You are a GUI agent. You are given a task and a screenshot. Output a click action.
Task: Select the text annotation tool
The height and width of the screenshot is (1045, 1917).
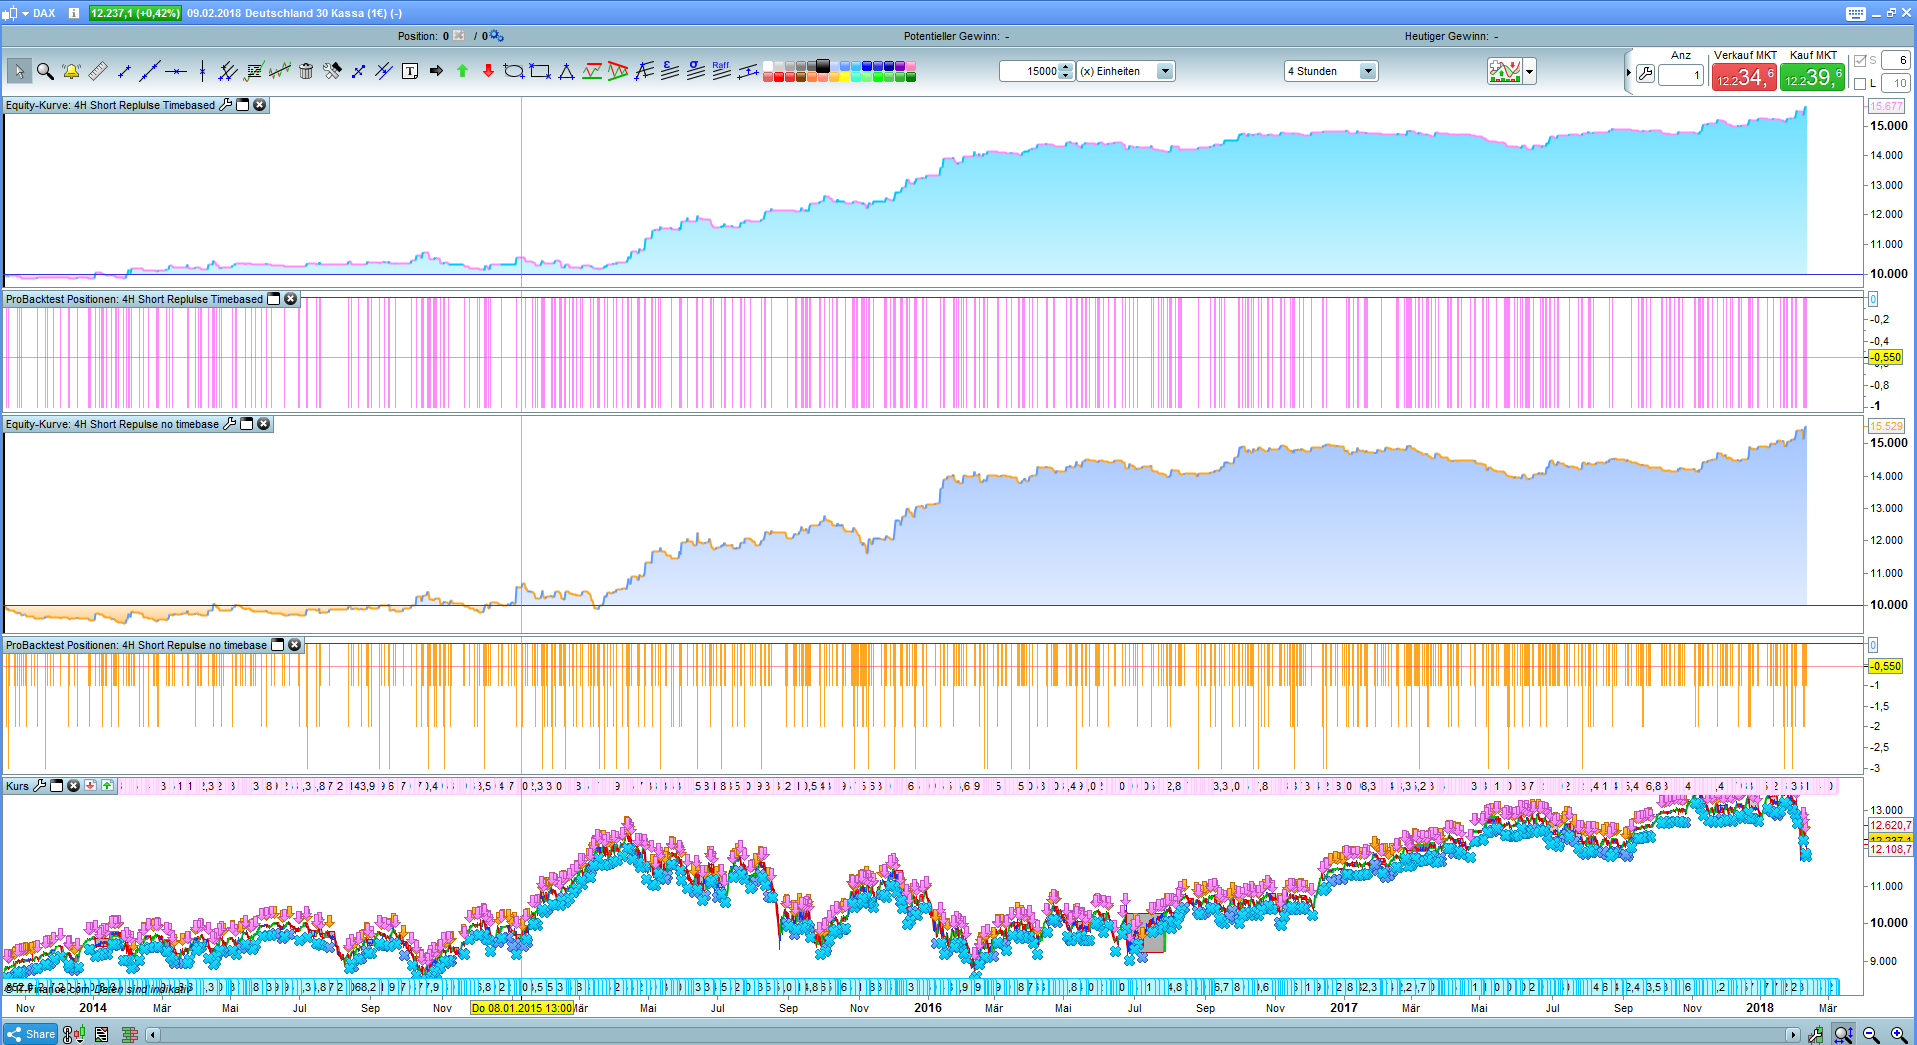(x=410, y=71)
